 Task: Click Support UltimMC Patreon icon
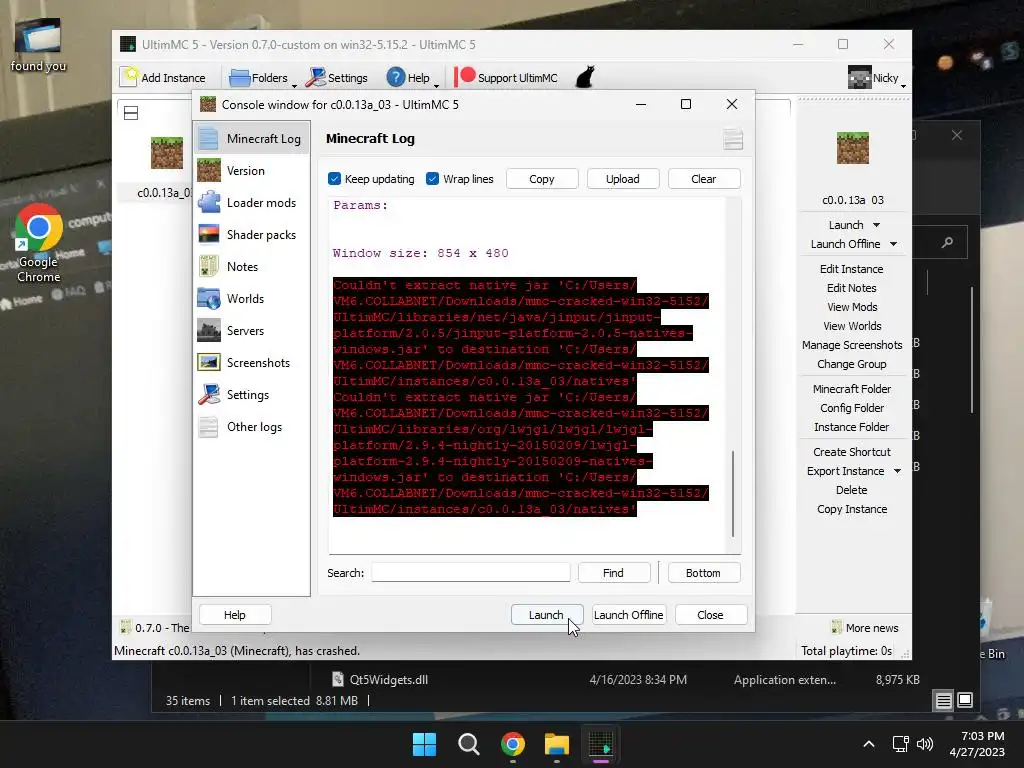465,76
